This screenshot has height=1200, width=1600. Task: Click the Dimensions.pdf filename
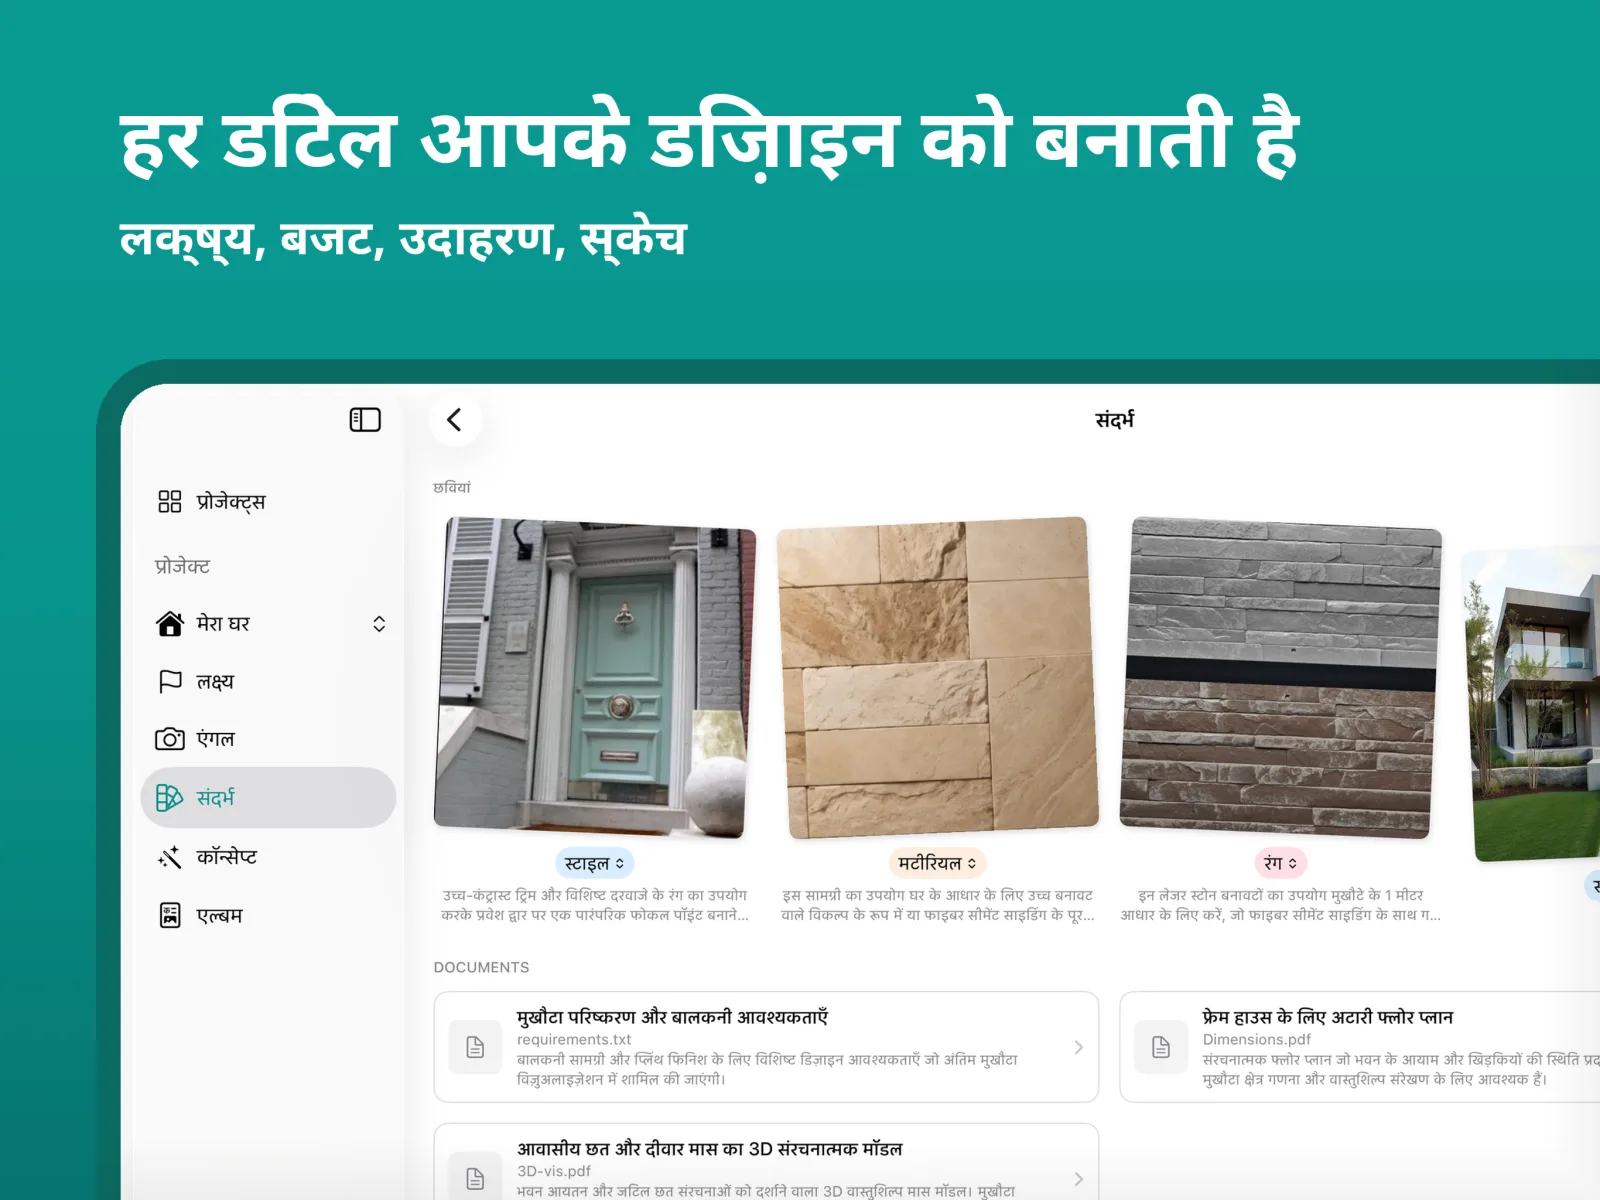1256,1040
